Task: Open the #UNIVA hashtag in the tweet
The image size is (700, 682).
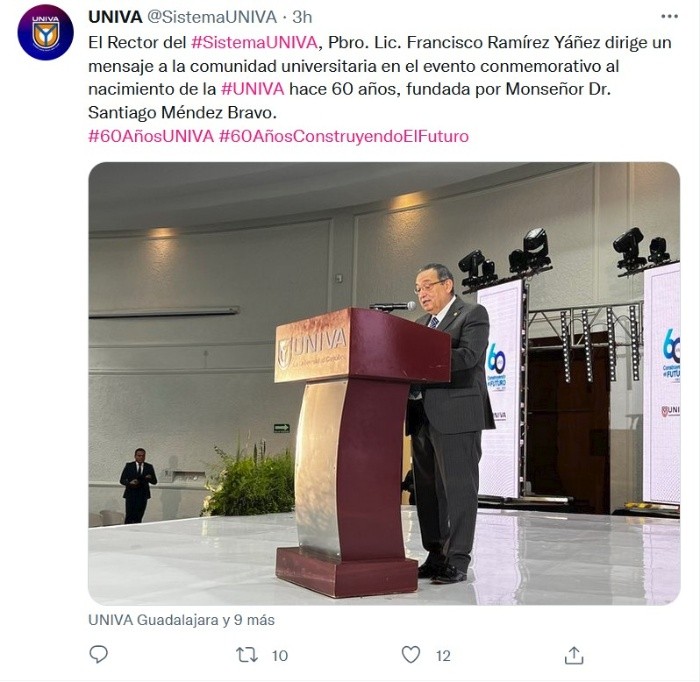Action: pos(253,89)
